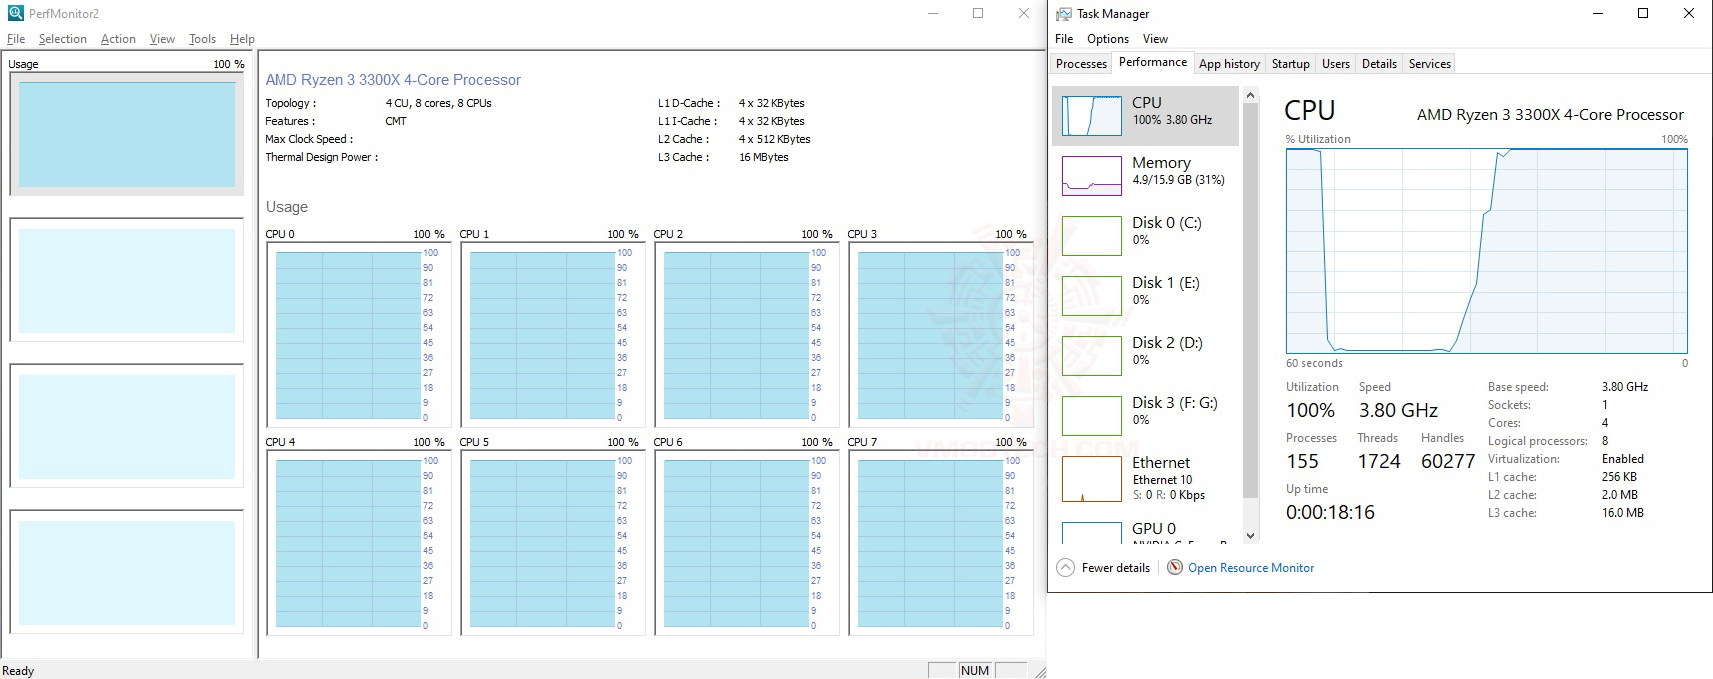
Task: Click the CPU 6 usage graph
Action: pyautogui.click(x=746, y=543)
